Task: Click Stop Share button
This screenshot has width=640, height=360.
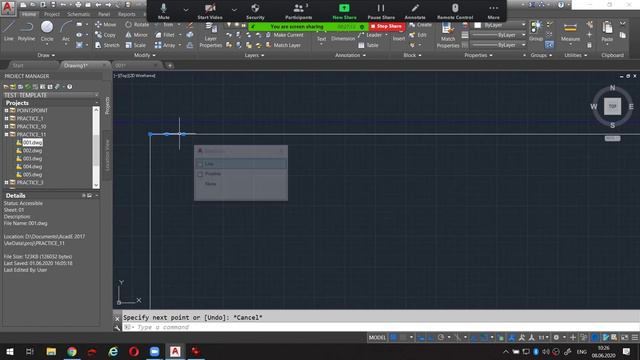Action: (x=387, y=27)
